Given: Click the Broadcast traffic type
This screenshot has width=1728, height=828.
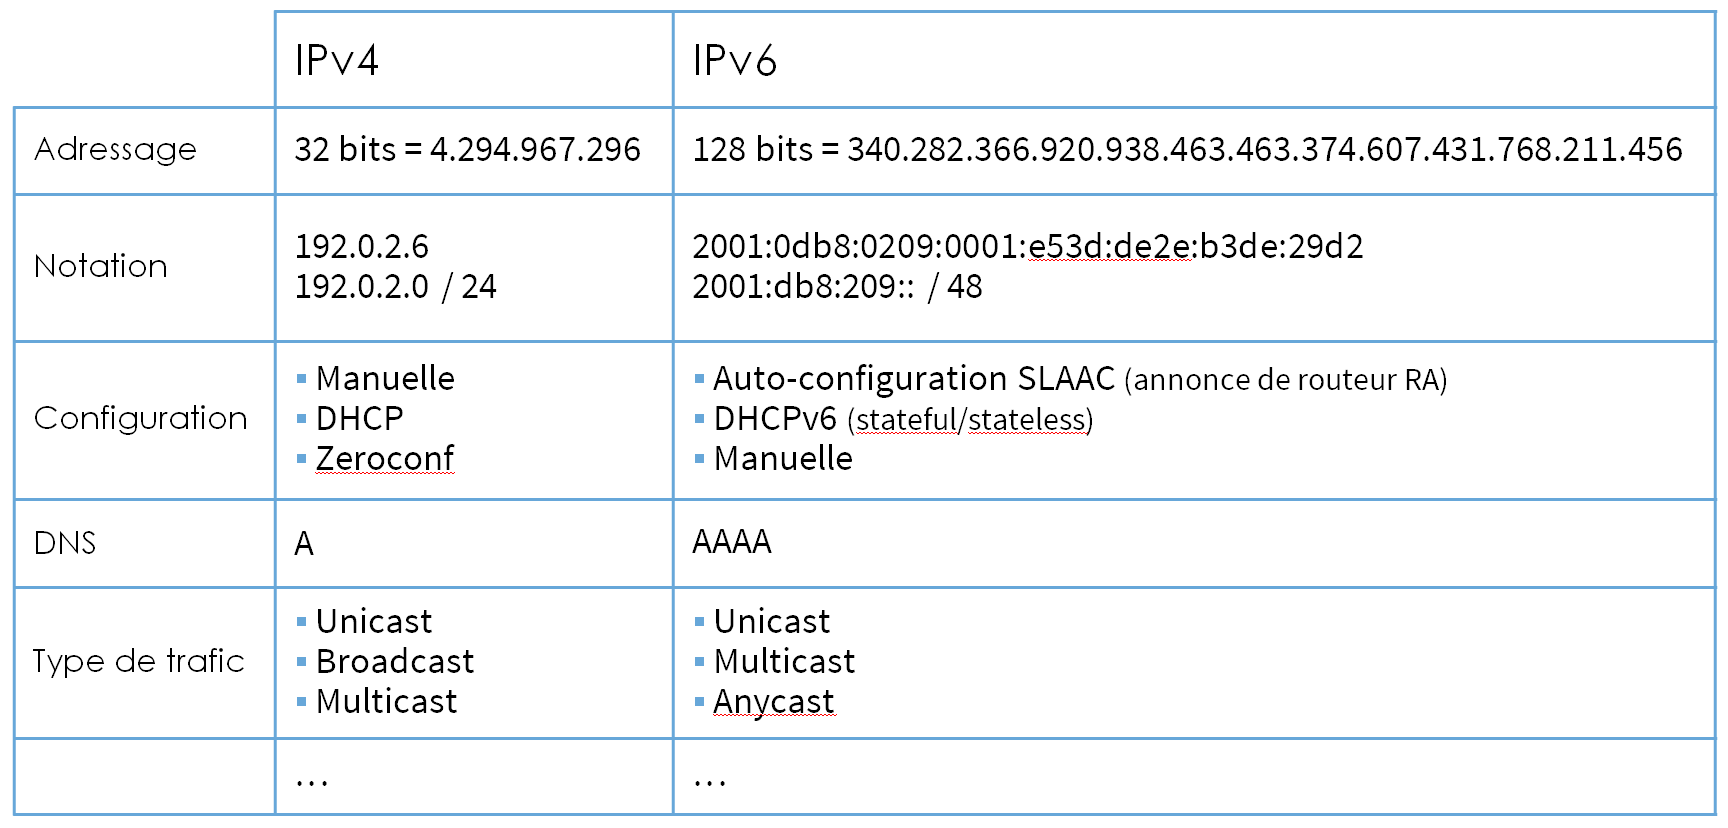Looking at the screenshot, I should click(395, 661).
